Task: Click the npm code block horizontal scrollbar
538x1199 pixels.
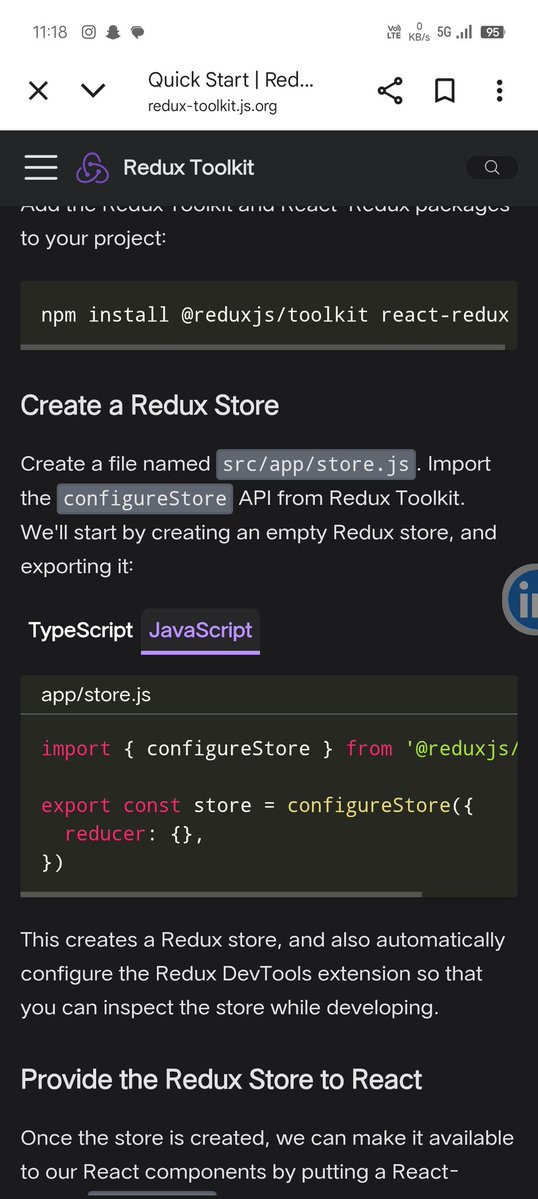Action: coord(263,347)
